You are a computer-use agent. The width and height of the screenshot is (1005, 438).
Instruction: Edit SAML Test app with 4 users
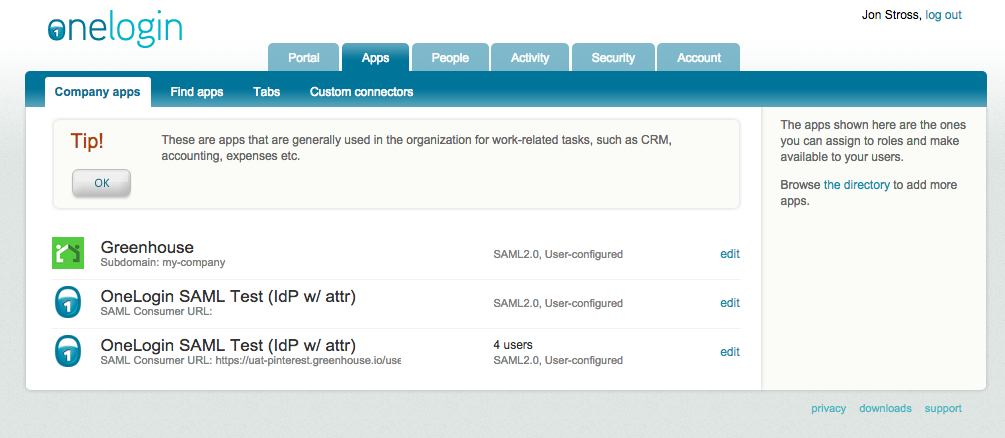click(x=730, y=351)
